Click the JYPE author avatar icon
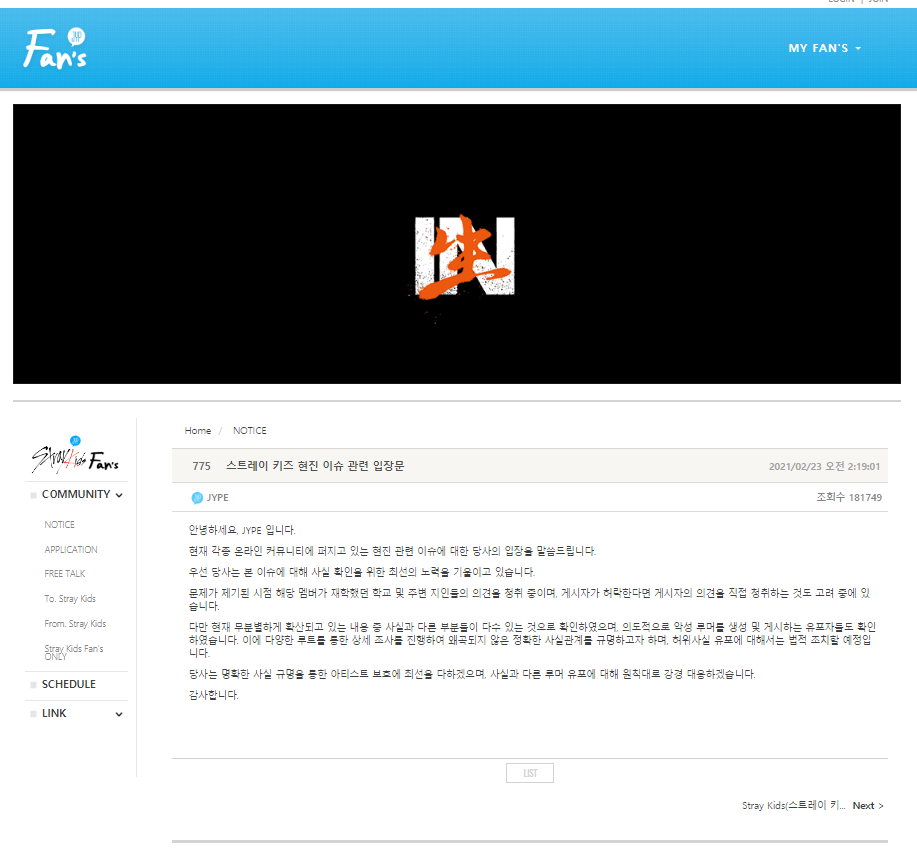Screen dimensions: 917x855 pyautogui.click(x=197, y=498)
